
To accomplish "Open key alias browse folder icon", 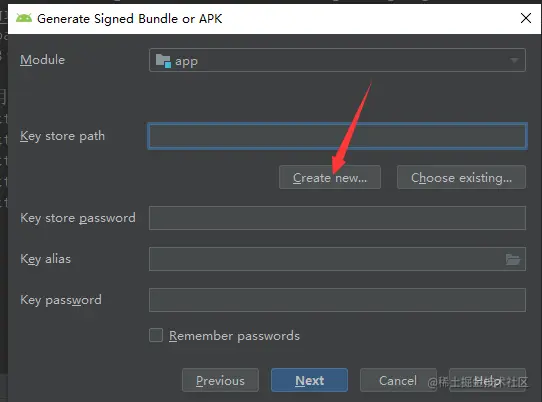I will (x=513, y=259).
